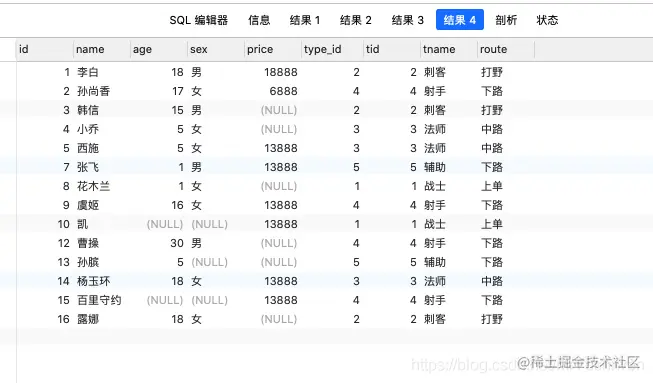Click the price value 18888

pos(281,72)
